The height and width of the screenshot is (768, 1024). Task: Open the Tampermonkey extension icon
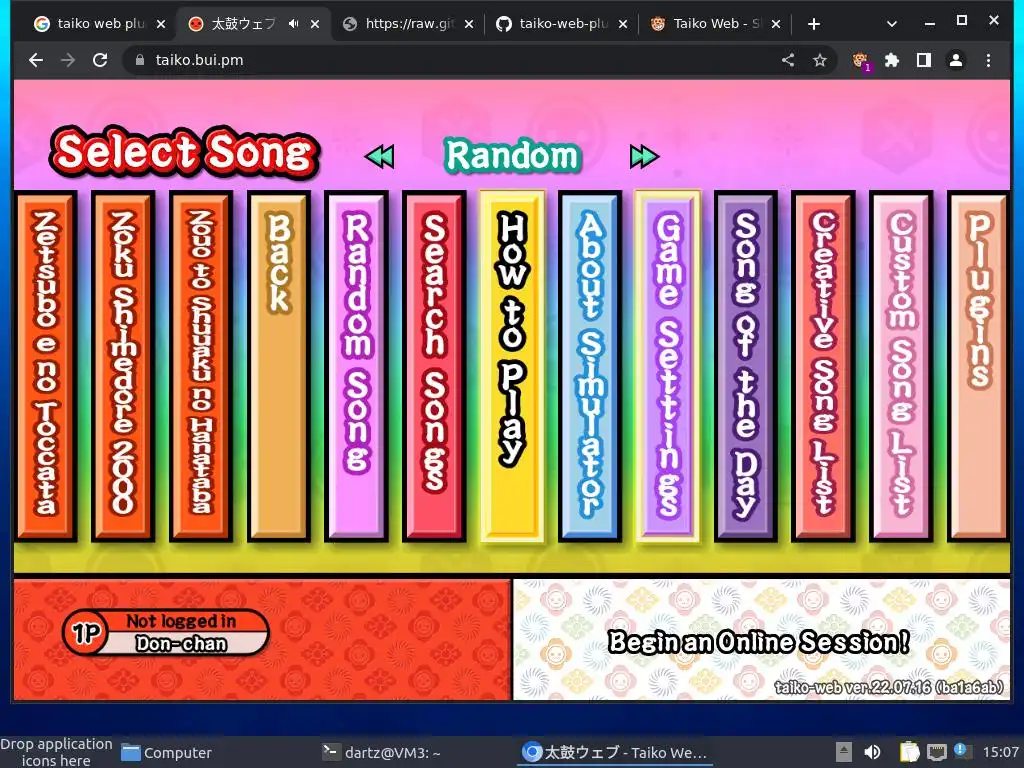coord(861,61)
